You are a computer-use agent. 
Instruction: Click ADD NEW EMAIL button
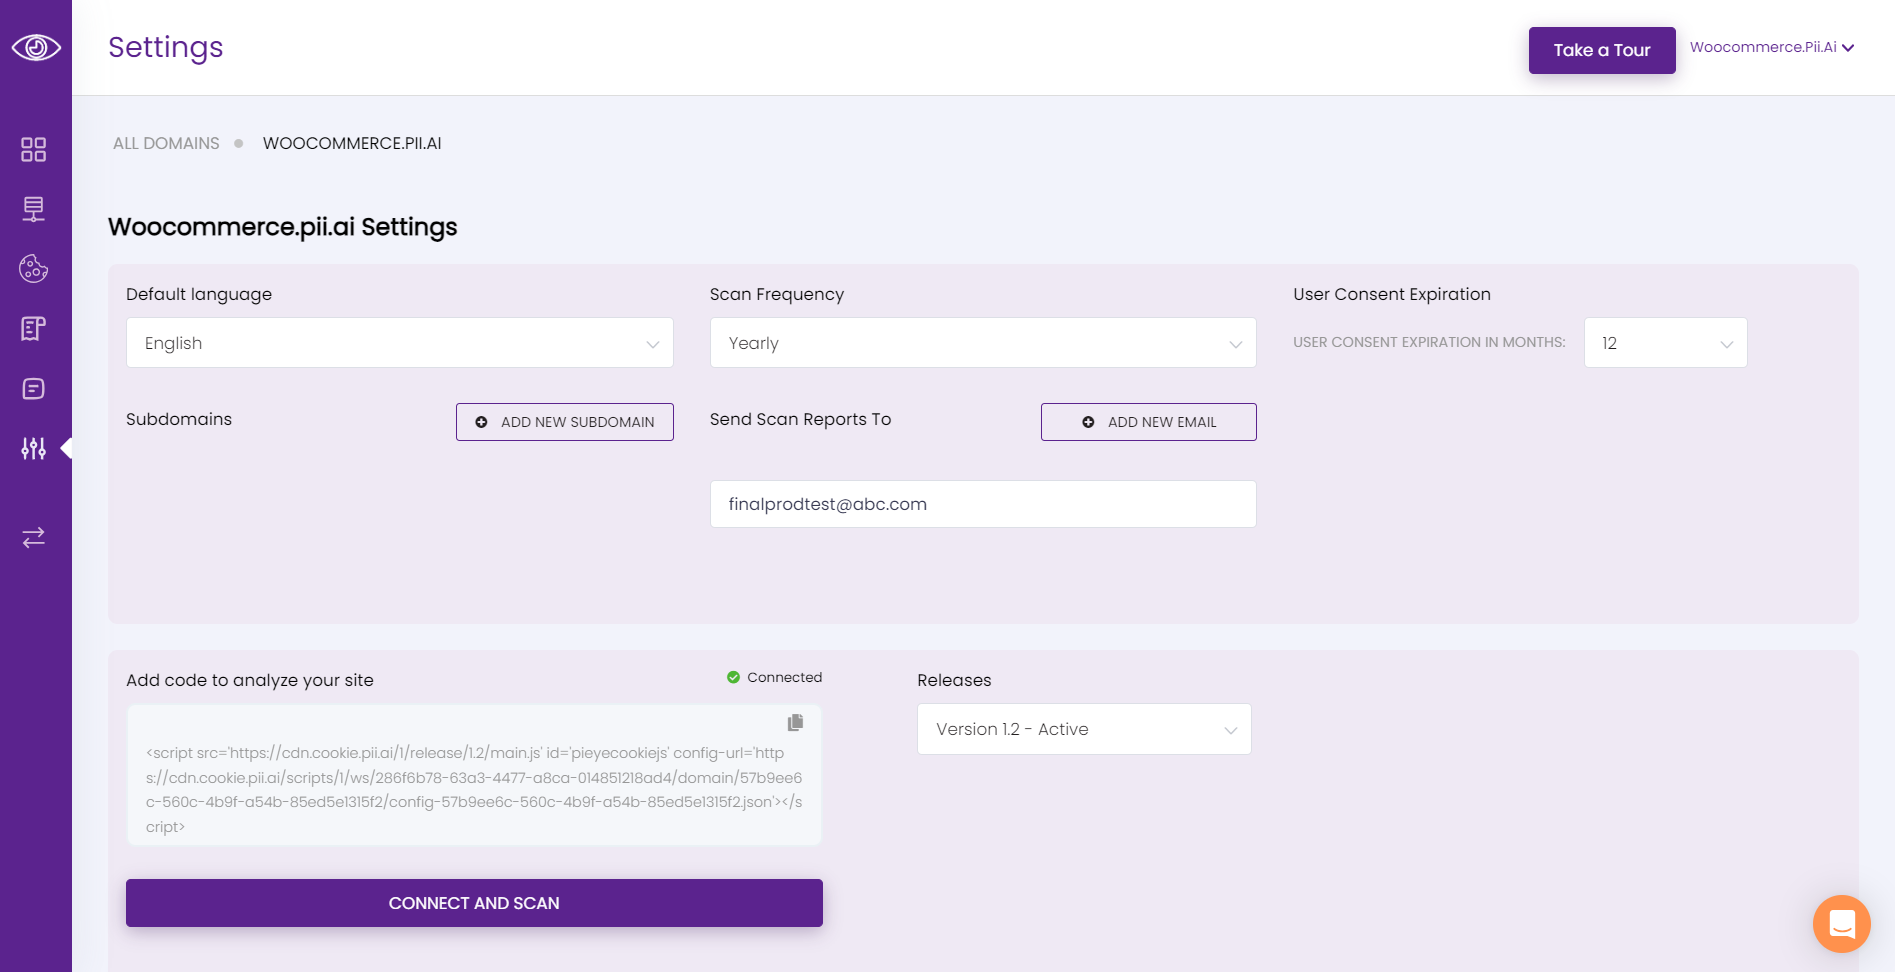(1149, 422)
